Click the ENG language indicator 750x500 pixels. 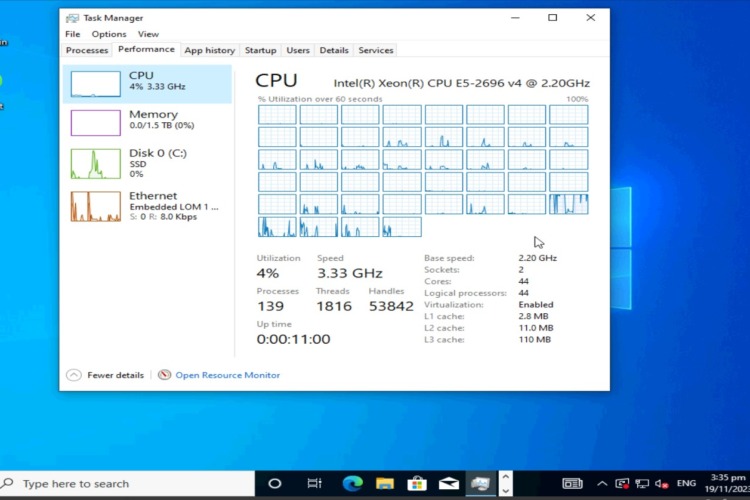coord(686,483)
